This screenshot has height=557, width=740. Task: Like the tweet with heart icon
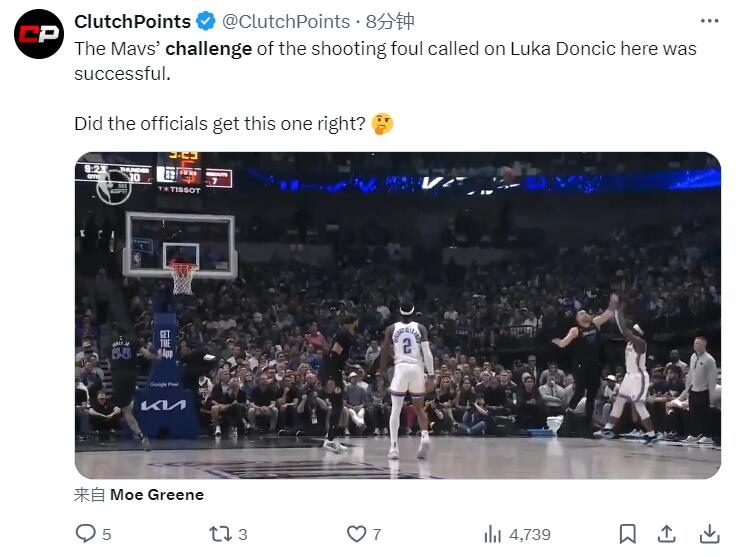coord(356,534)
